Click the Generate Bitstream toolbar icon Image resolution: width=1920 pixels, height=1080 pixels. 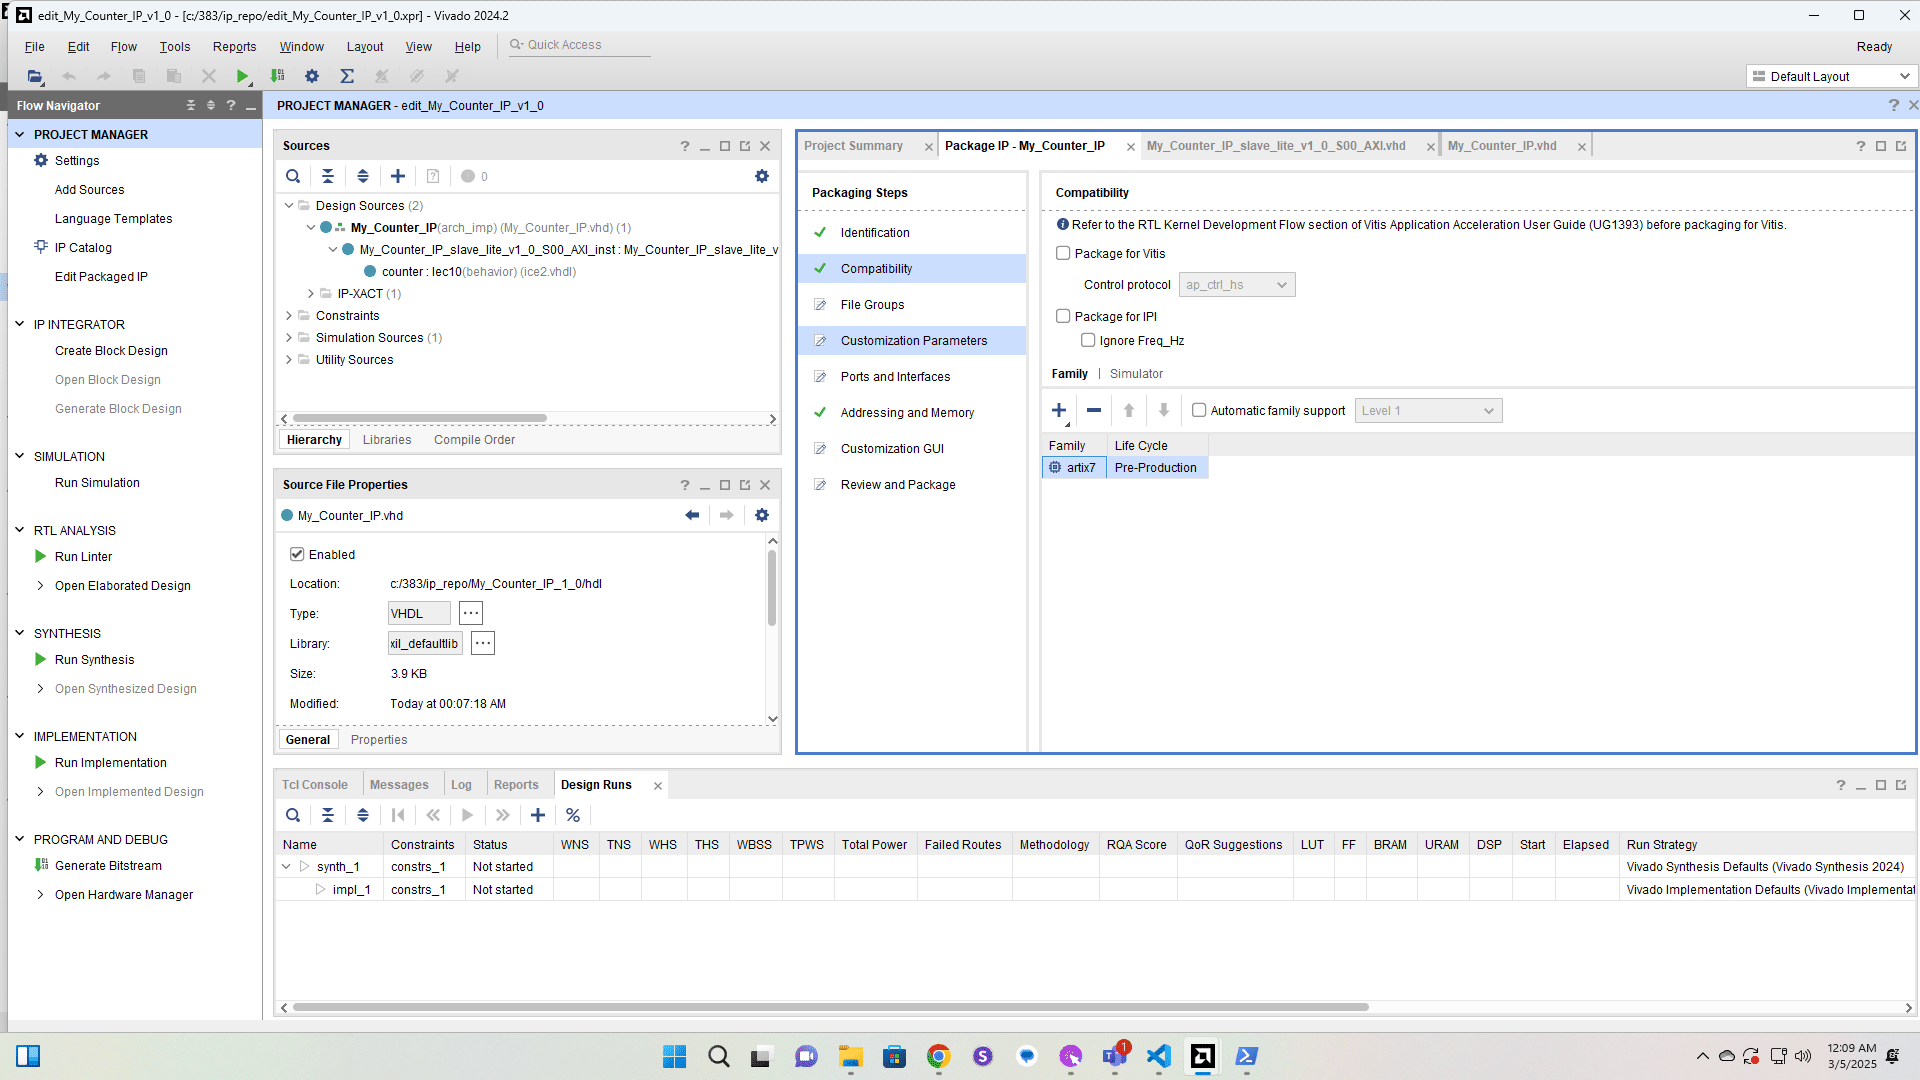click(x=278, y=76)
